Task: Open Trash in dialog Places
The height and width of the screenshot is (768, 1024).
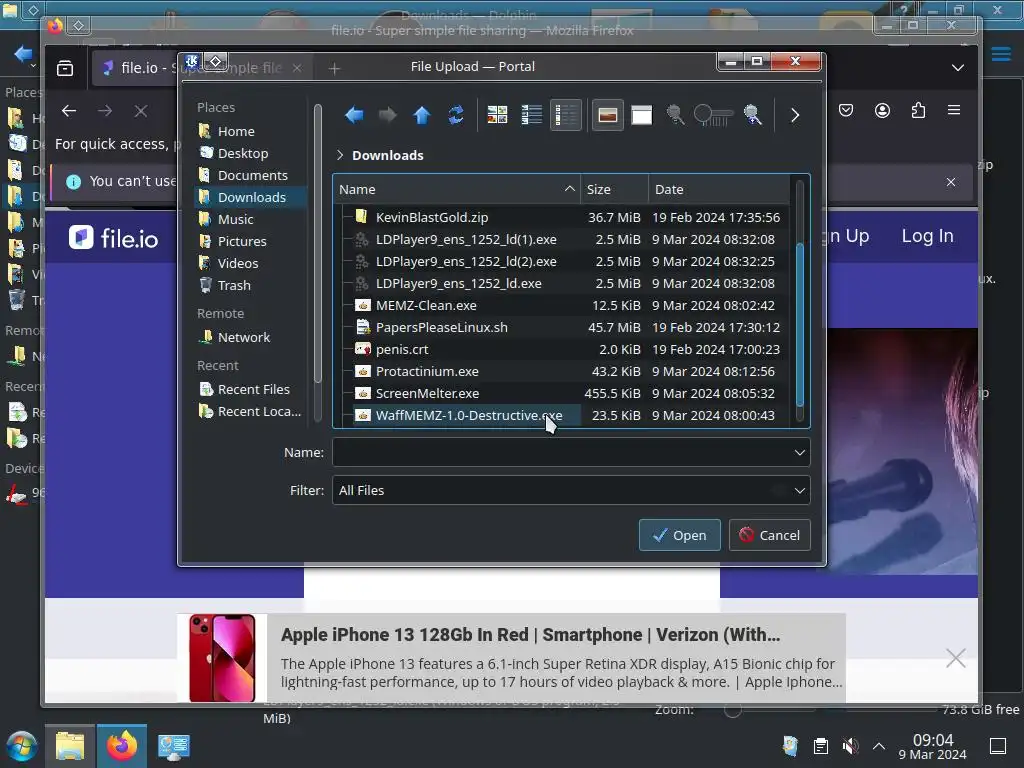Action: tap(249, 285)
